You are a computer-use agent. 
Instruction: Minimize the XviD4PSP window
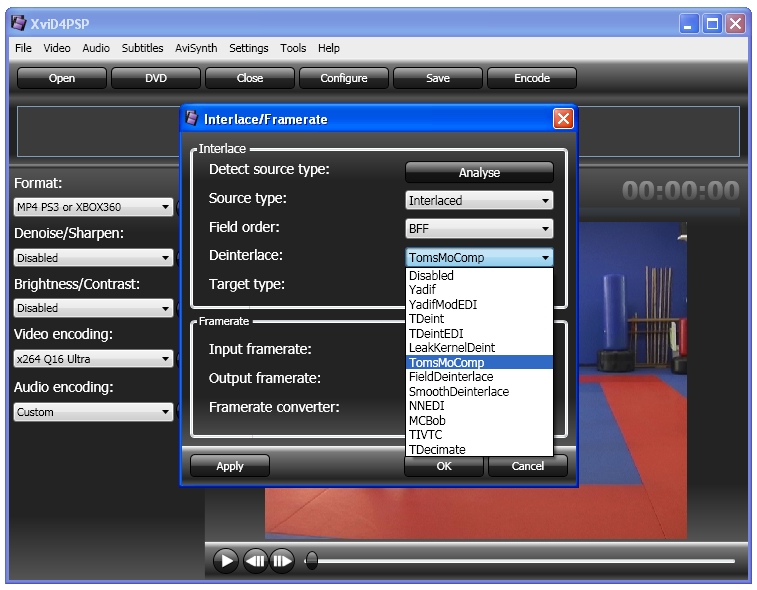(x=688, y=23)
